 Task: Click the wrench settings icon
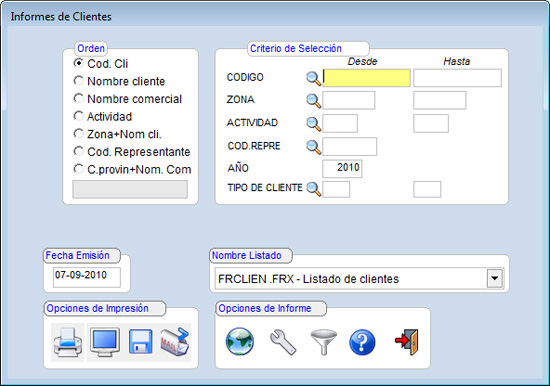coord(283,342)
